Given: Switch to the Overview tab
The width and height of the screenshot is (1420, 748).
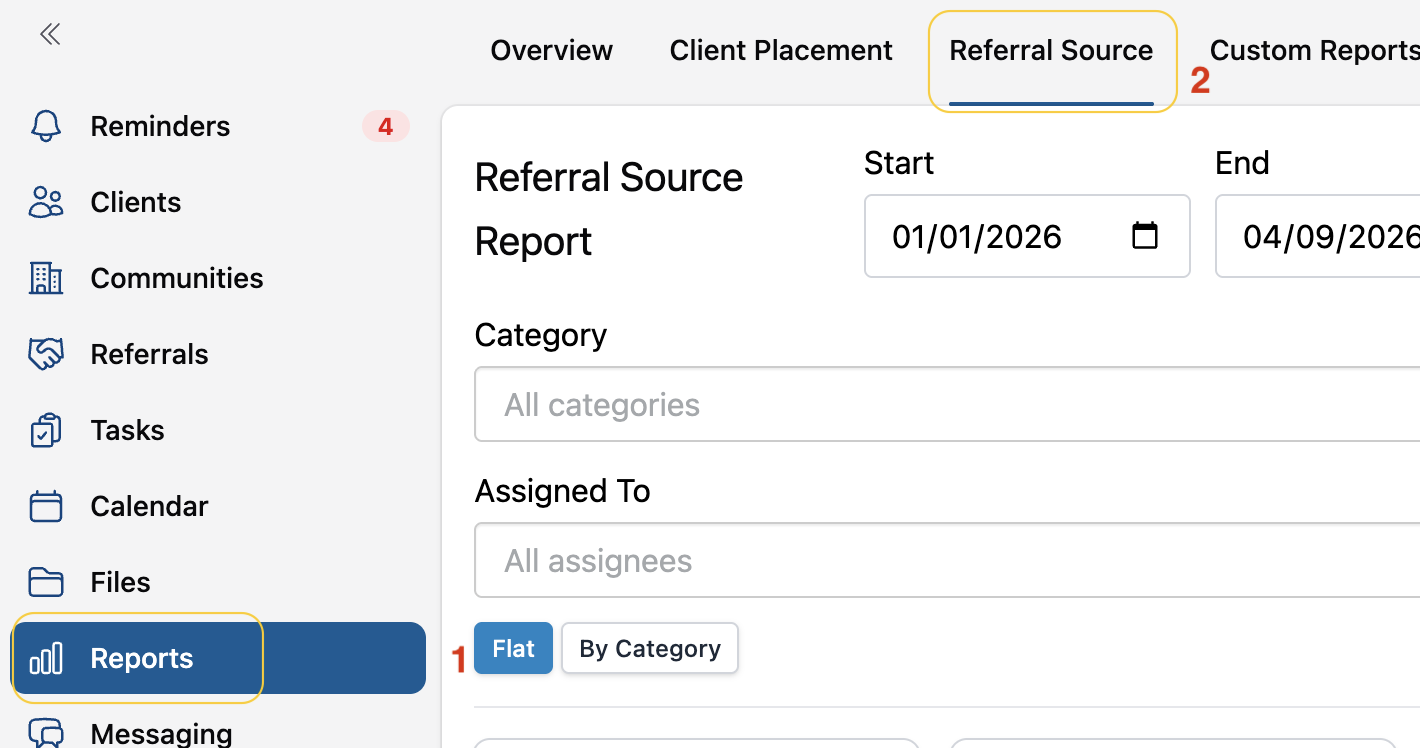Looking at the screenshot, I should pyautogui.click(x=552, y=50).
